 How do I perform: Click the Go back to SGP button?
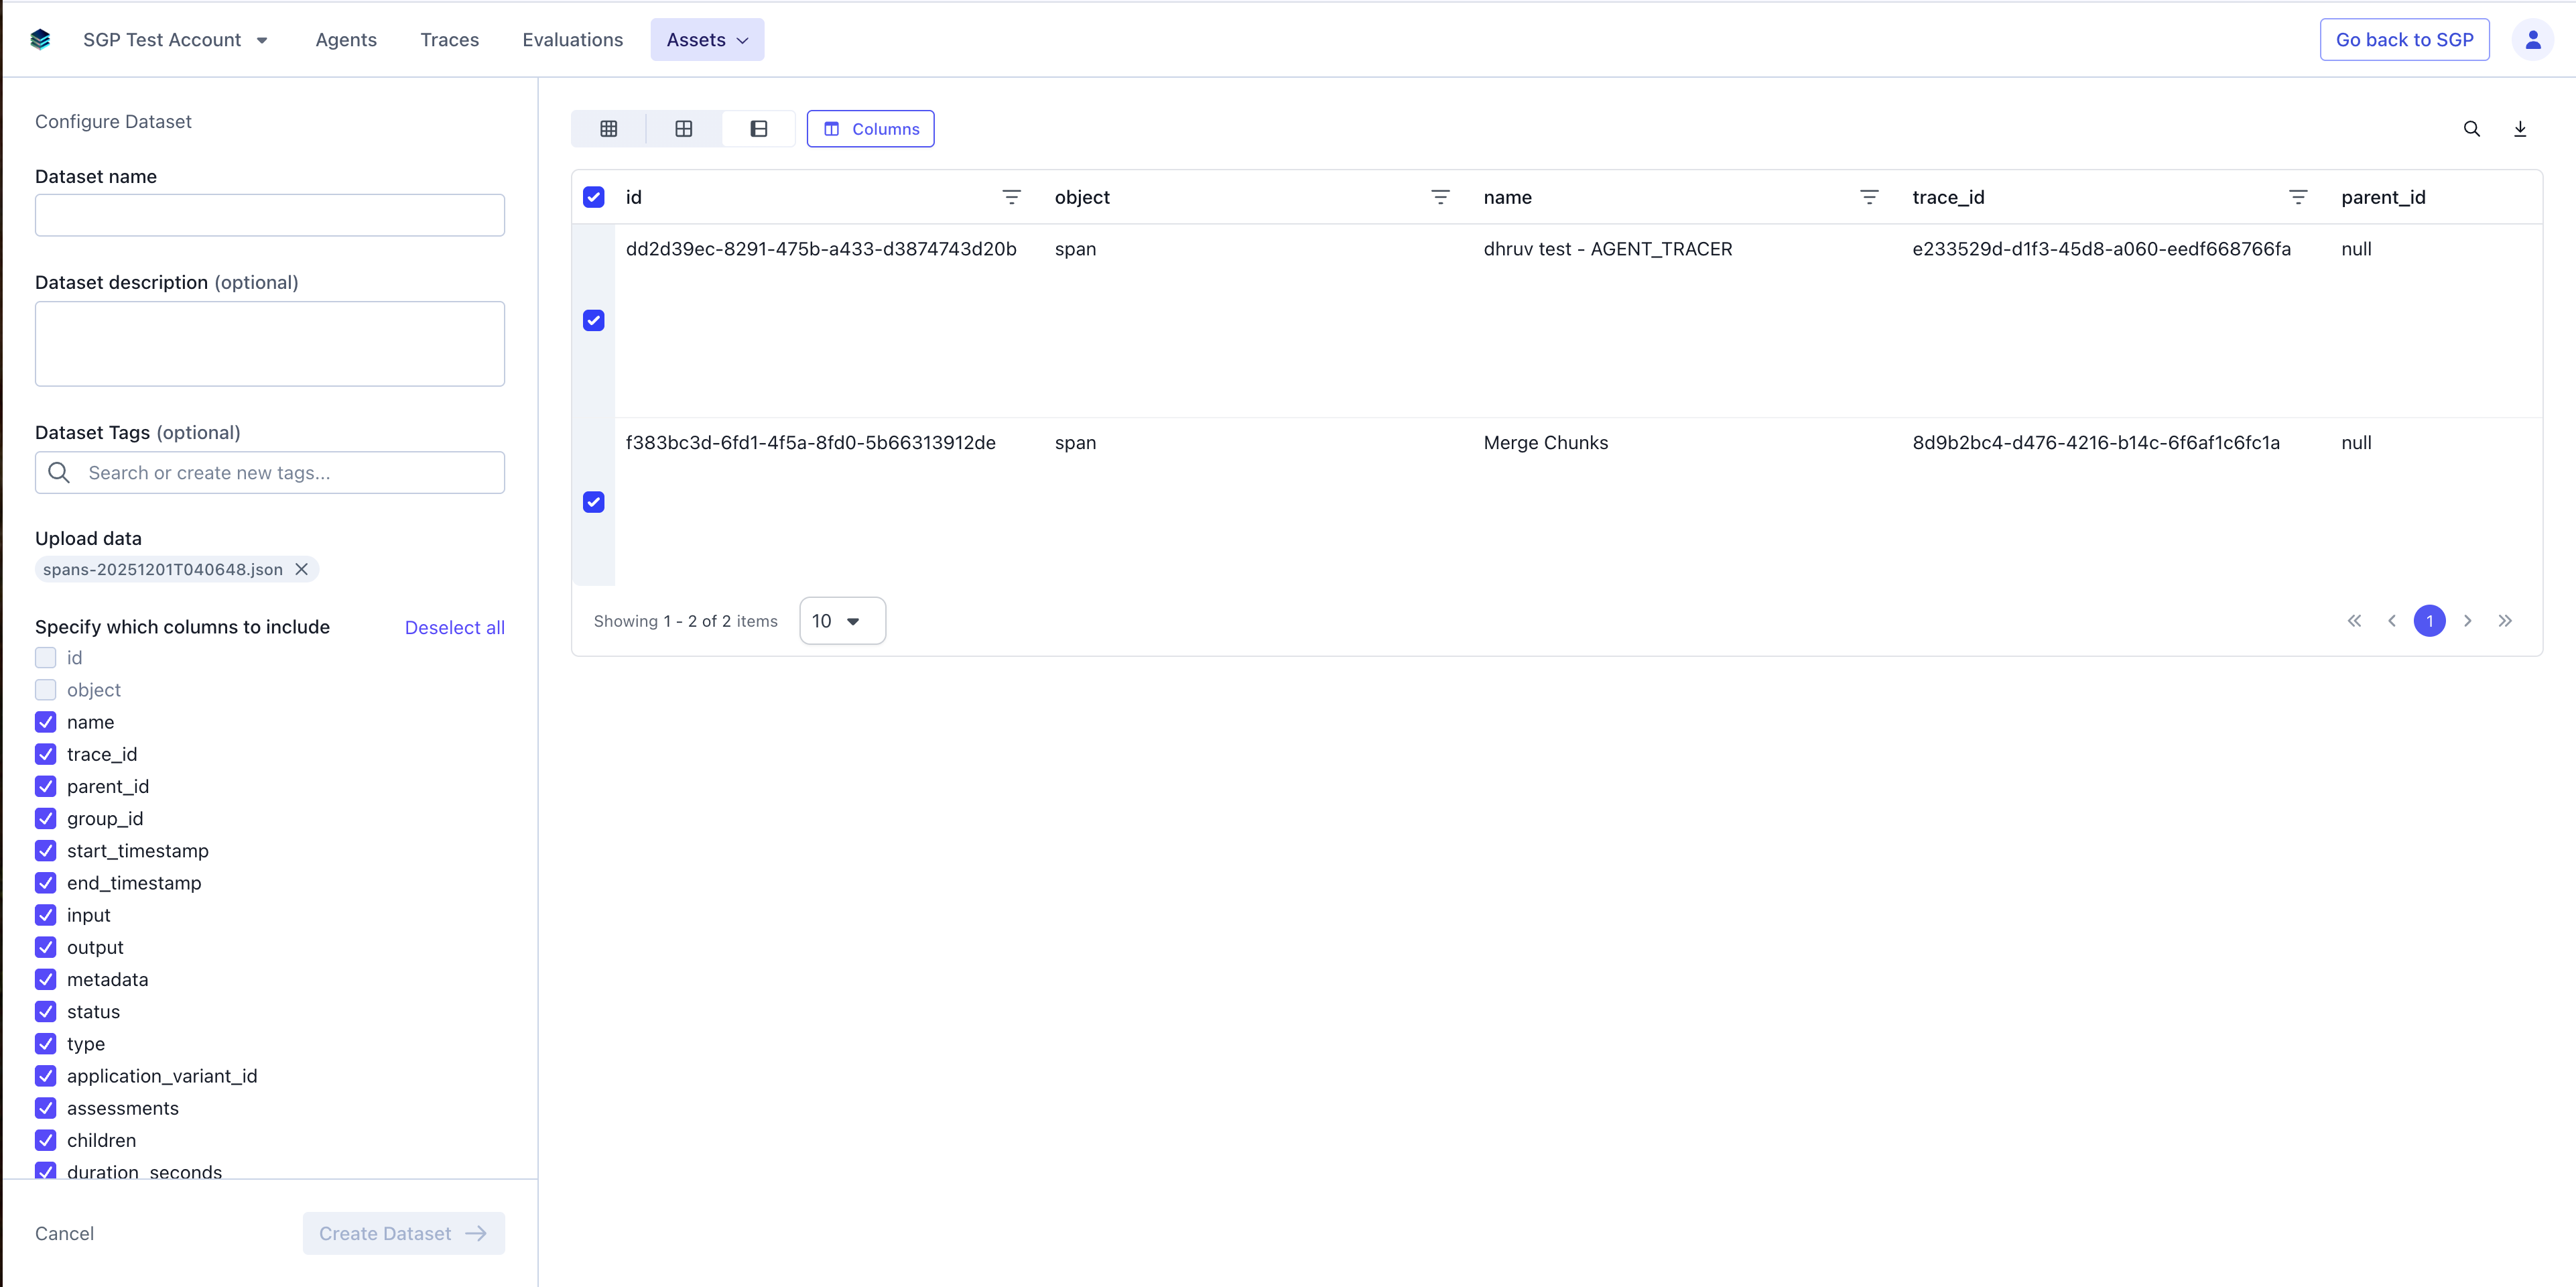2404,40
